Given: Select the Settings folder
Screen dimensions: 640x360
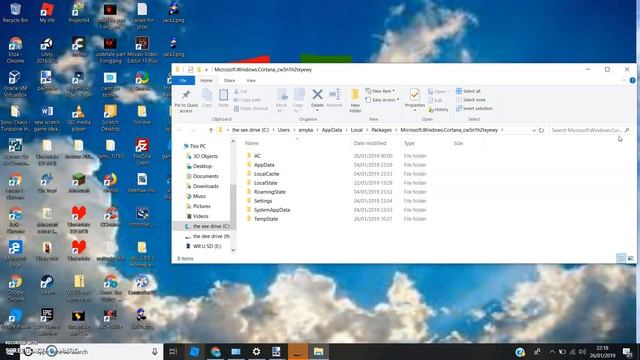Looking at the screenshot, I should point(263,201).
